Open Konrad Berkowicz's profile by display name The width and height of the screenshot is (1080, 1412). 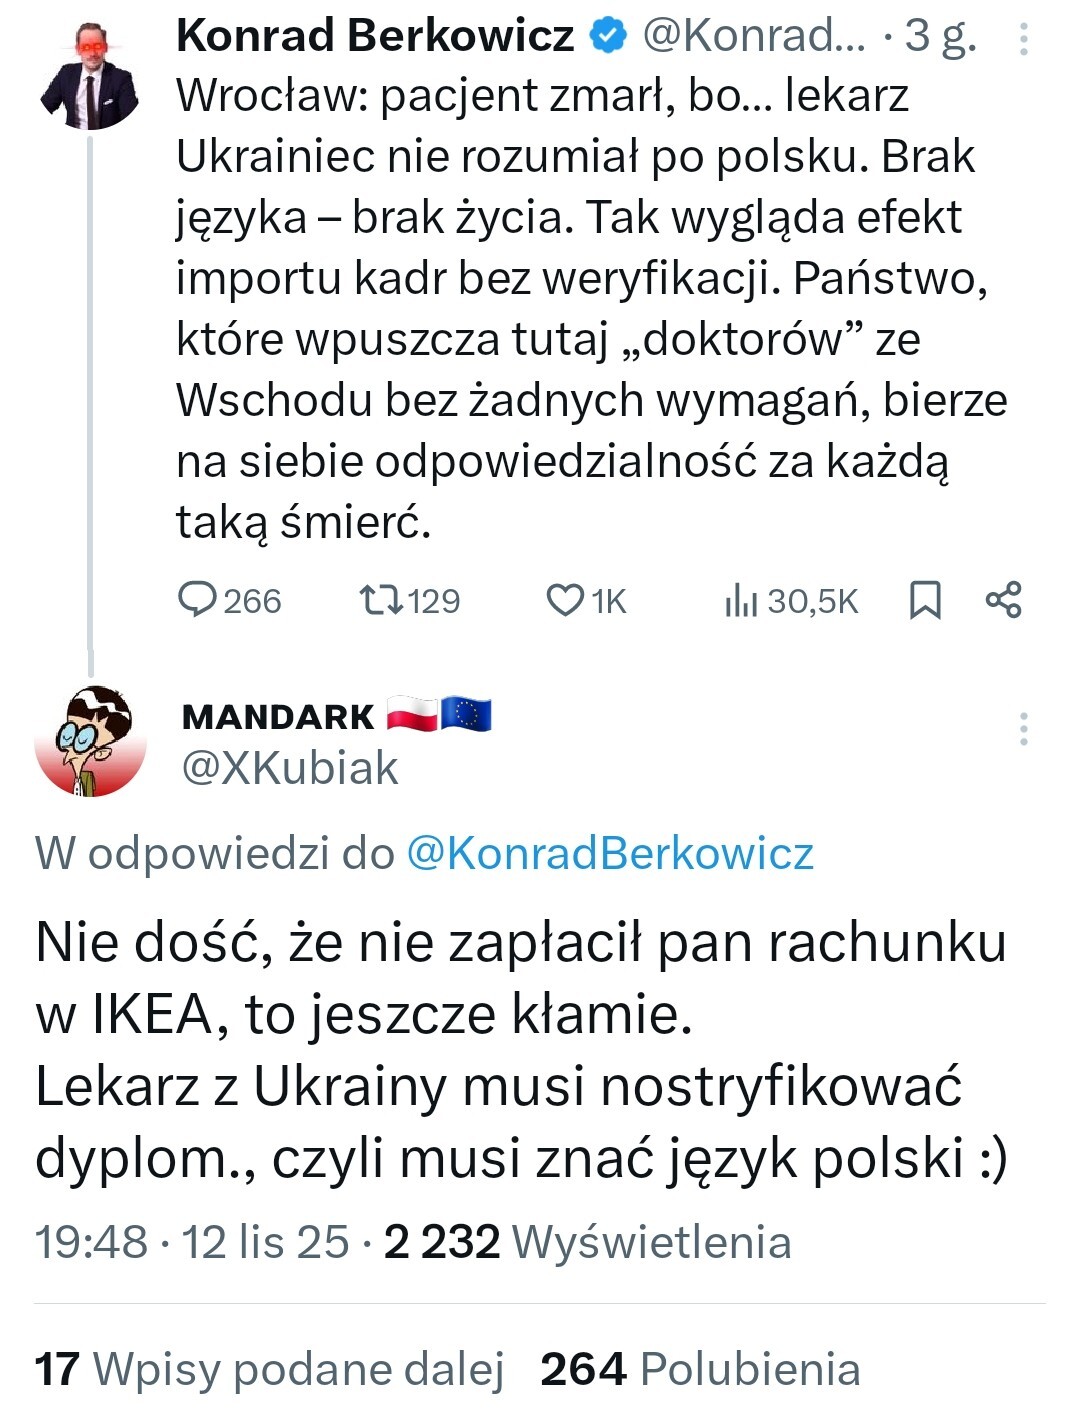click(x=375, y=37)
